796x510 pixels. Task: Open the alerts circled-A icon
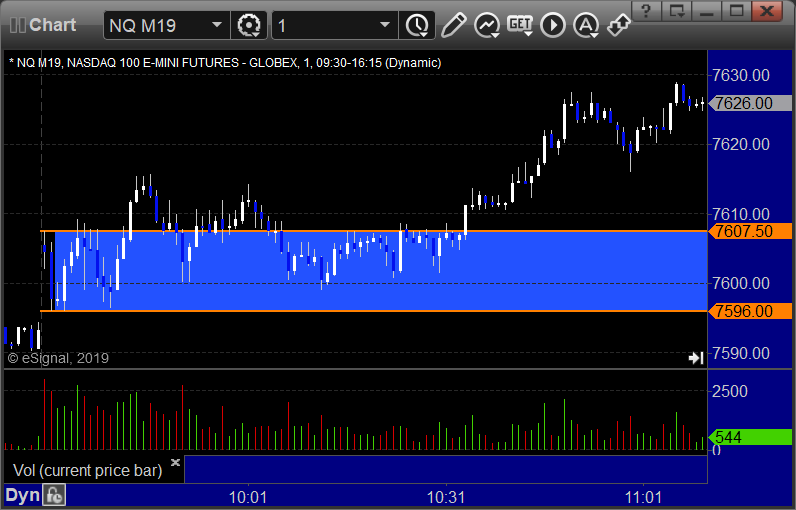coord(586,25)
